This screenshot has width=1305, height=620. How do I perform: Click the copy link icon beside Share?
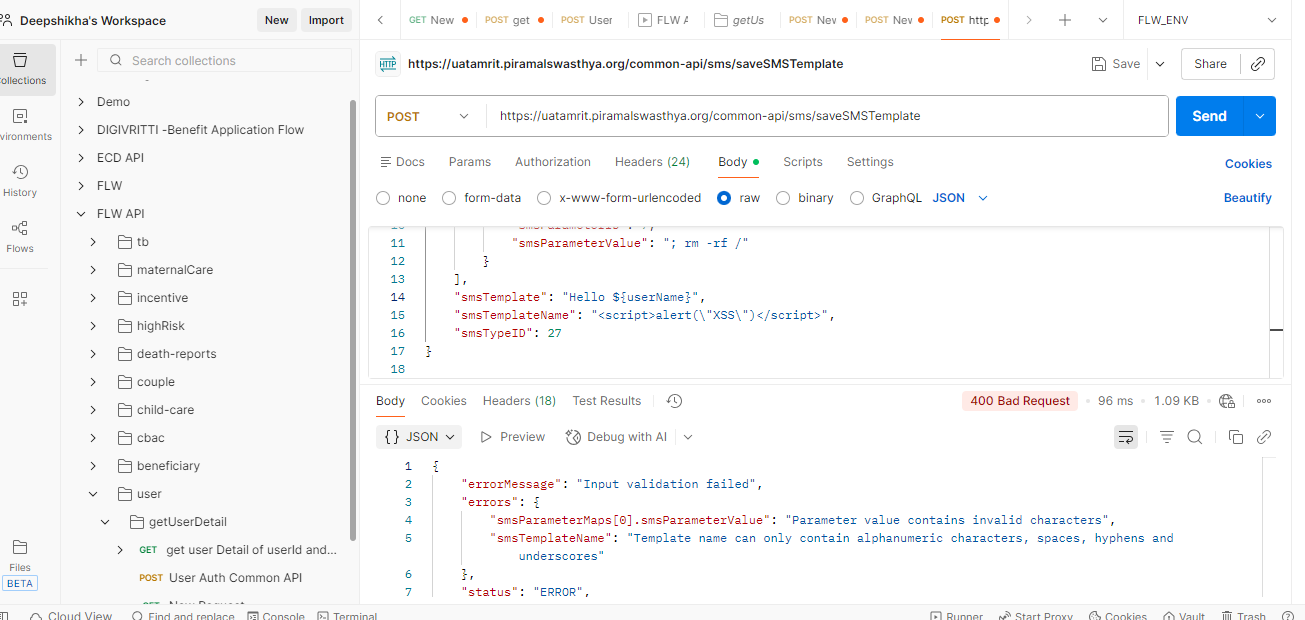point(1258,64)
